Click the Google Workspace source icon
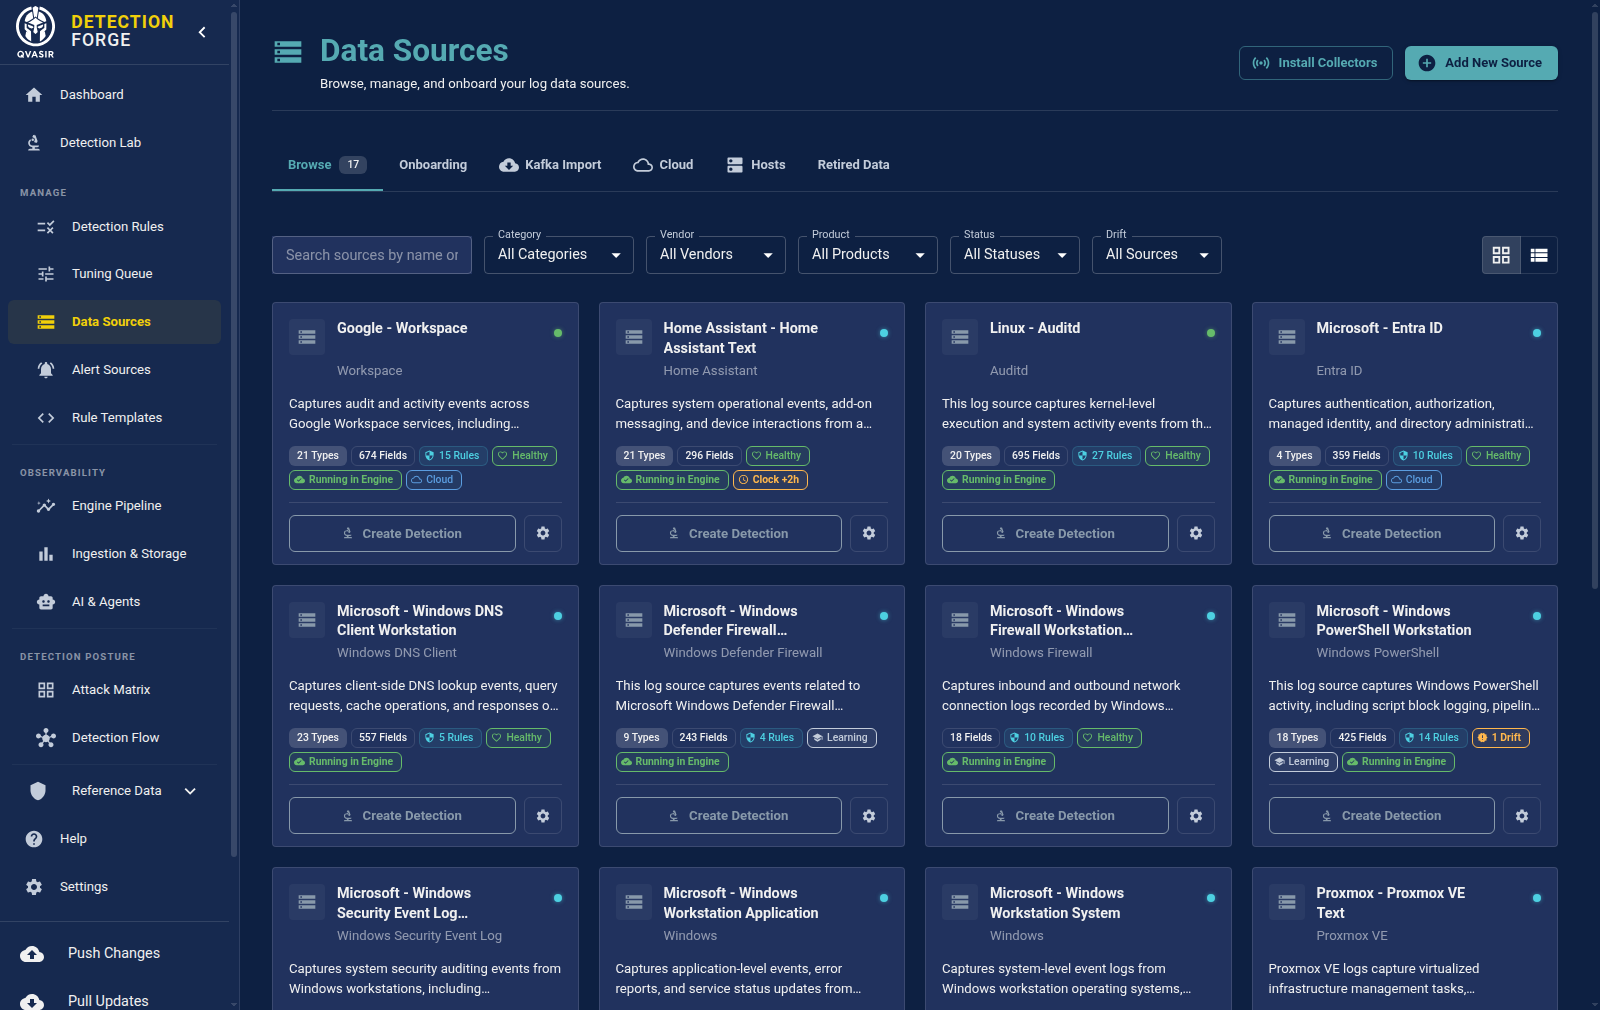 [307, 337]
